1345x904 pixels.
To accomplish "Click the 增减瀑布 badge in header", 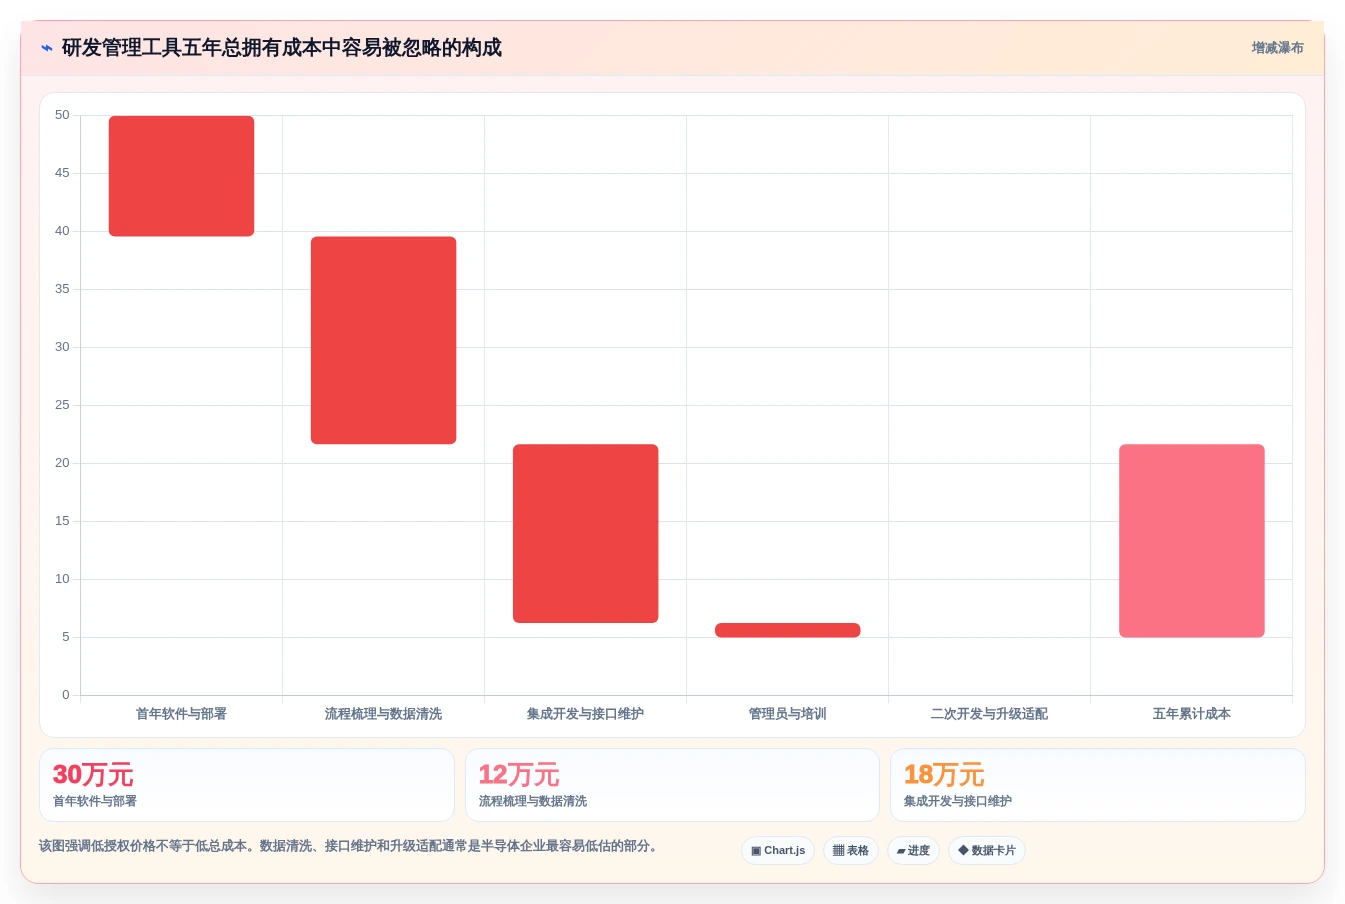I will [1277, 48].
